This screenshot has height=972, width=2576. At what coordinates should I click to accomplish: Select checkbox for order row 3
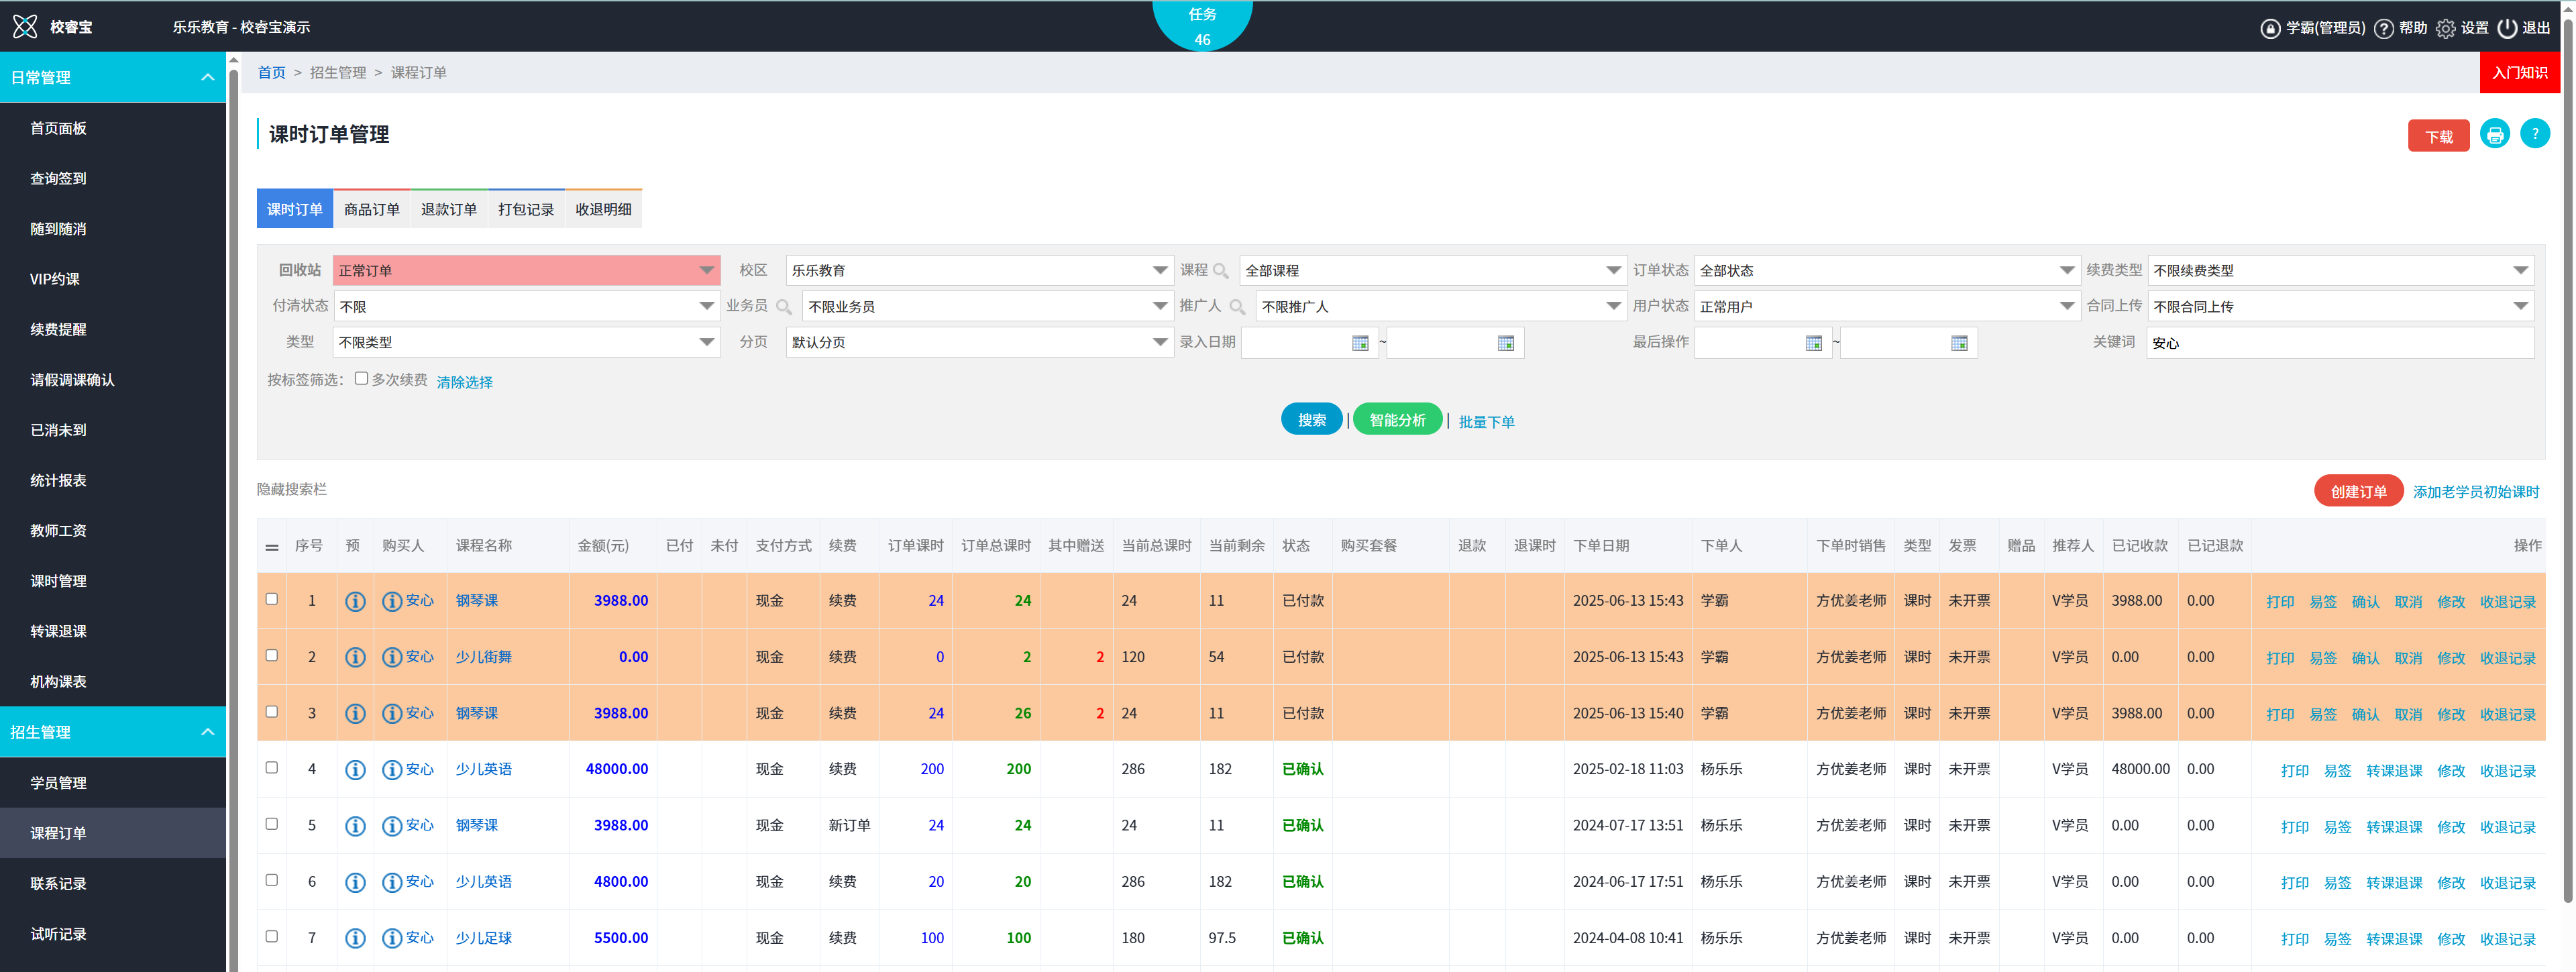pyautogui.click(x=271, y=711)
